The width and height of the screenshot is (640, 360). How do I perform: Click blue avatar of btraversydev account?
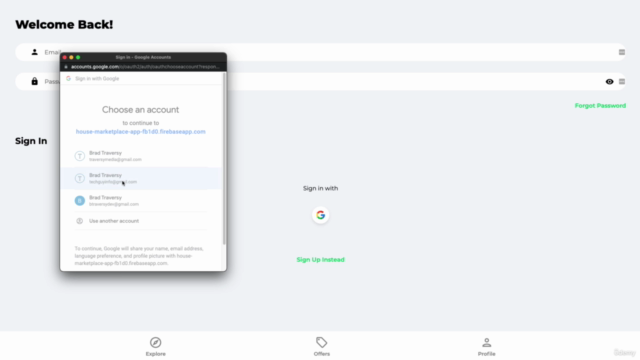pyautogui.click(x=80, y=200)
